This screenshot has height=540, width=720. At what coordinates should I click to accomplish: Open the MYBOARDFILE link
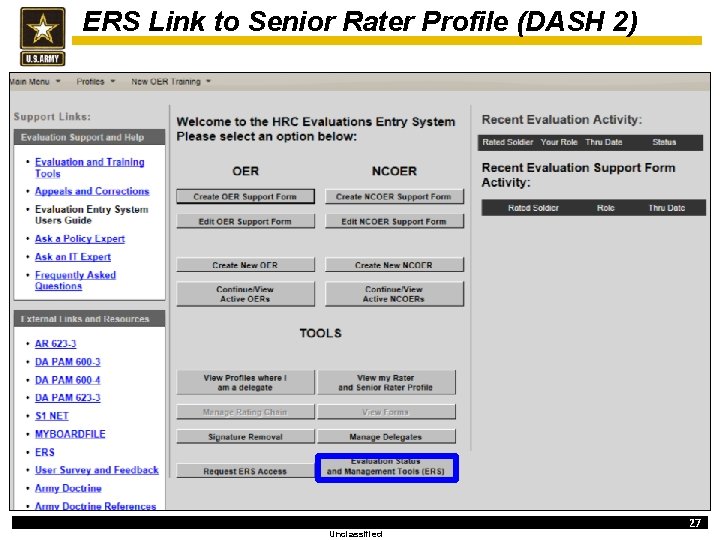(x=70, y=434)
